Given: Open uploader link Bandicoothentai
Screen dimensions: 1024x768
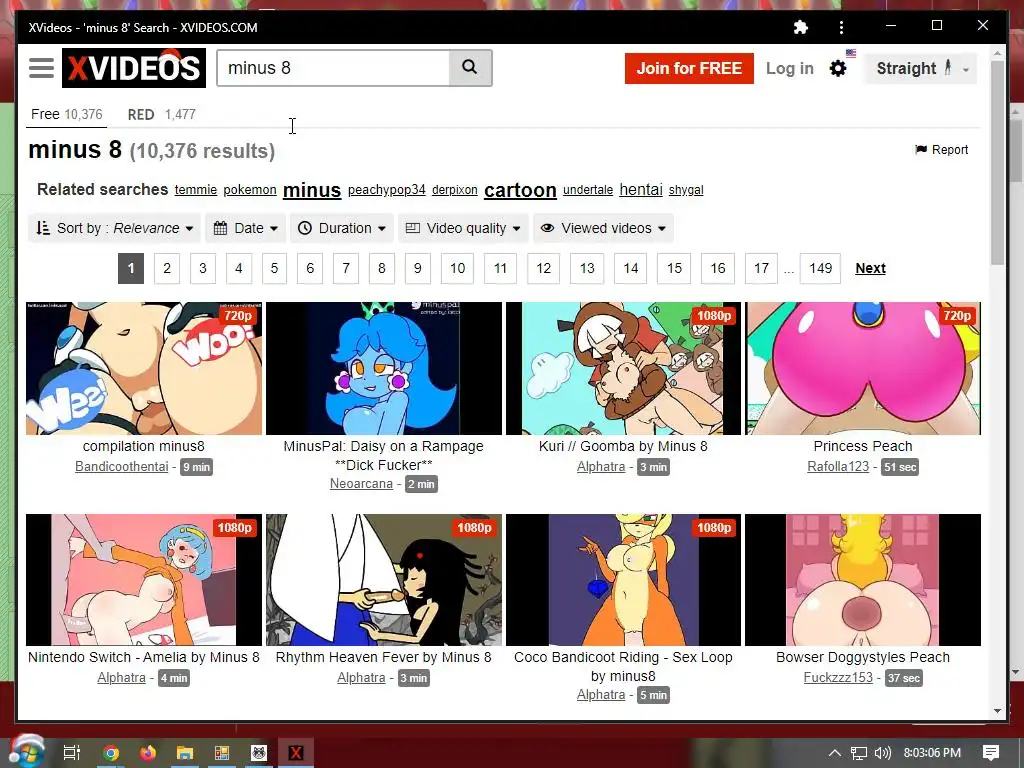Looking at the screenshot, I should [121, 467].
